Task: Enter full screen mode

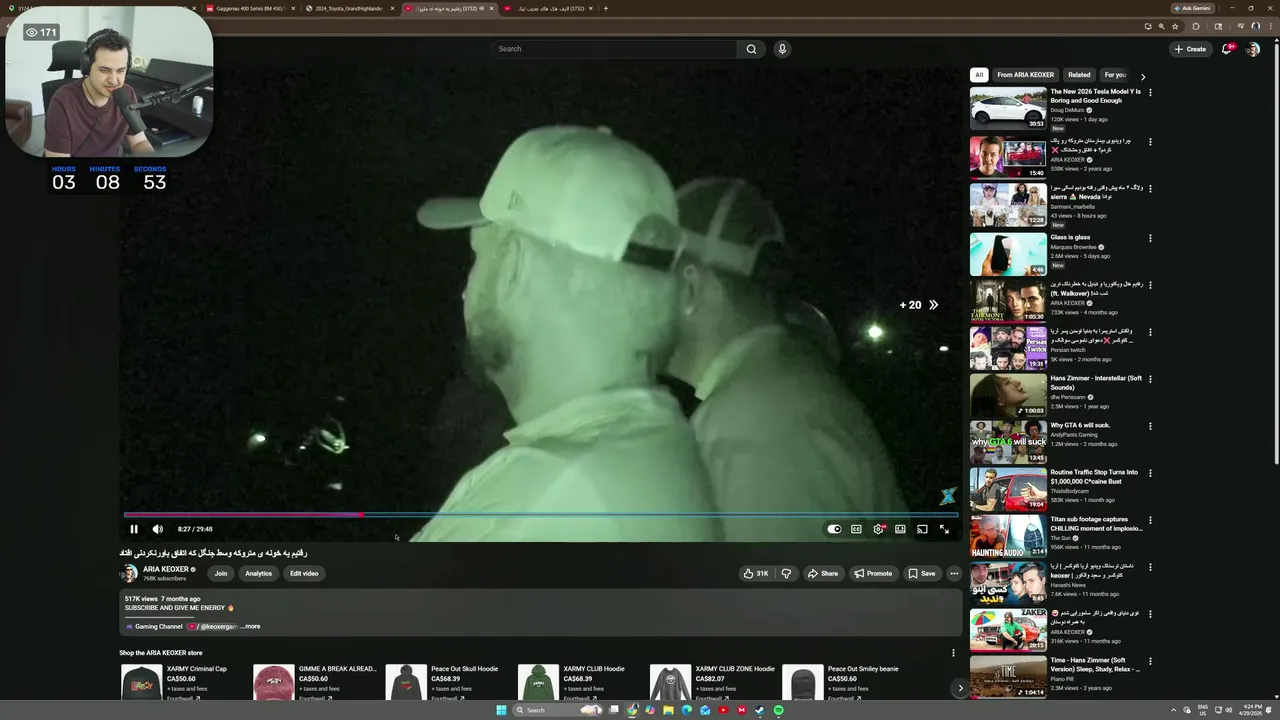Action: [944, 529]
